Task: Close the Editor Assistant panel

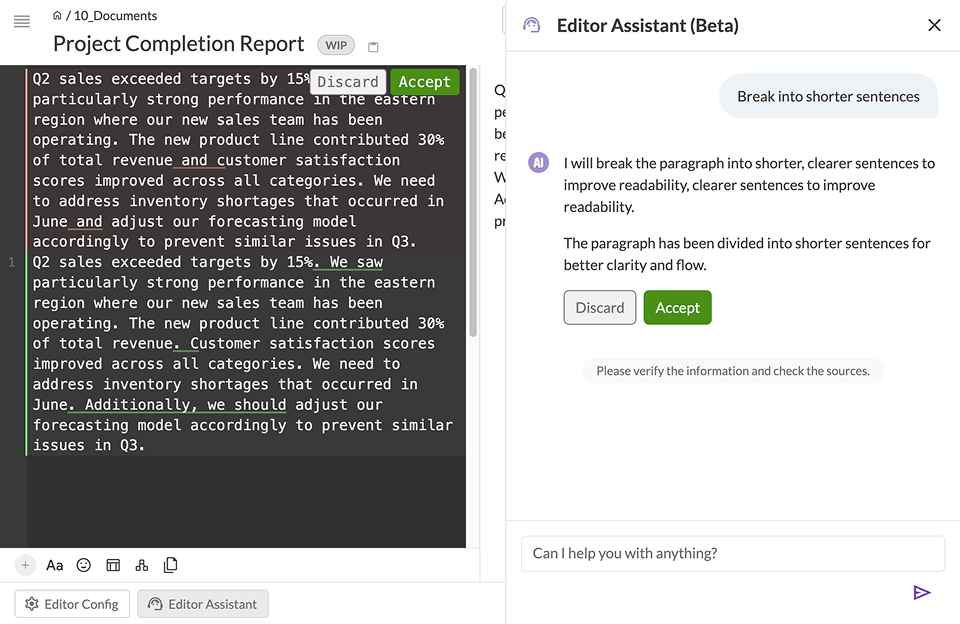Action: 934,25
